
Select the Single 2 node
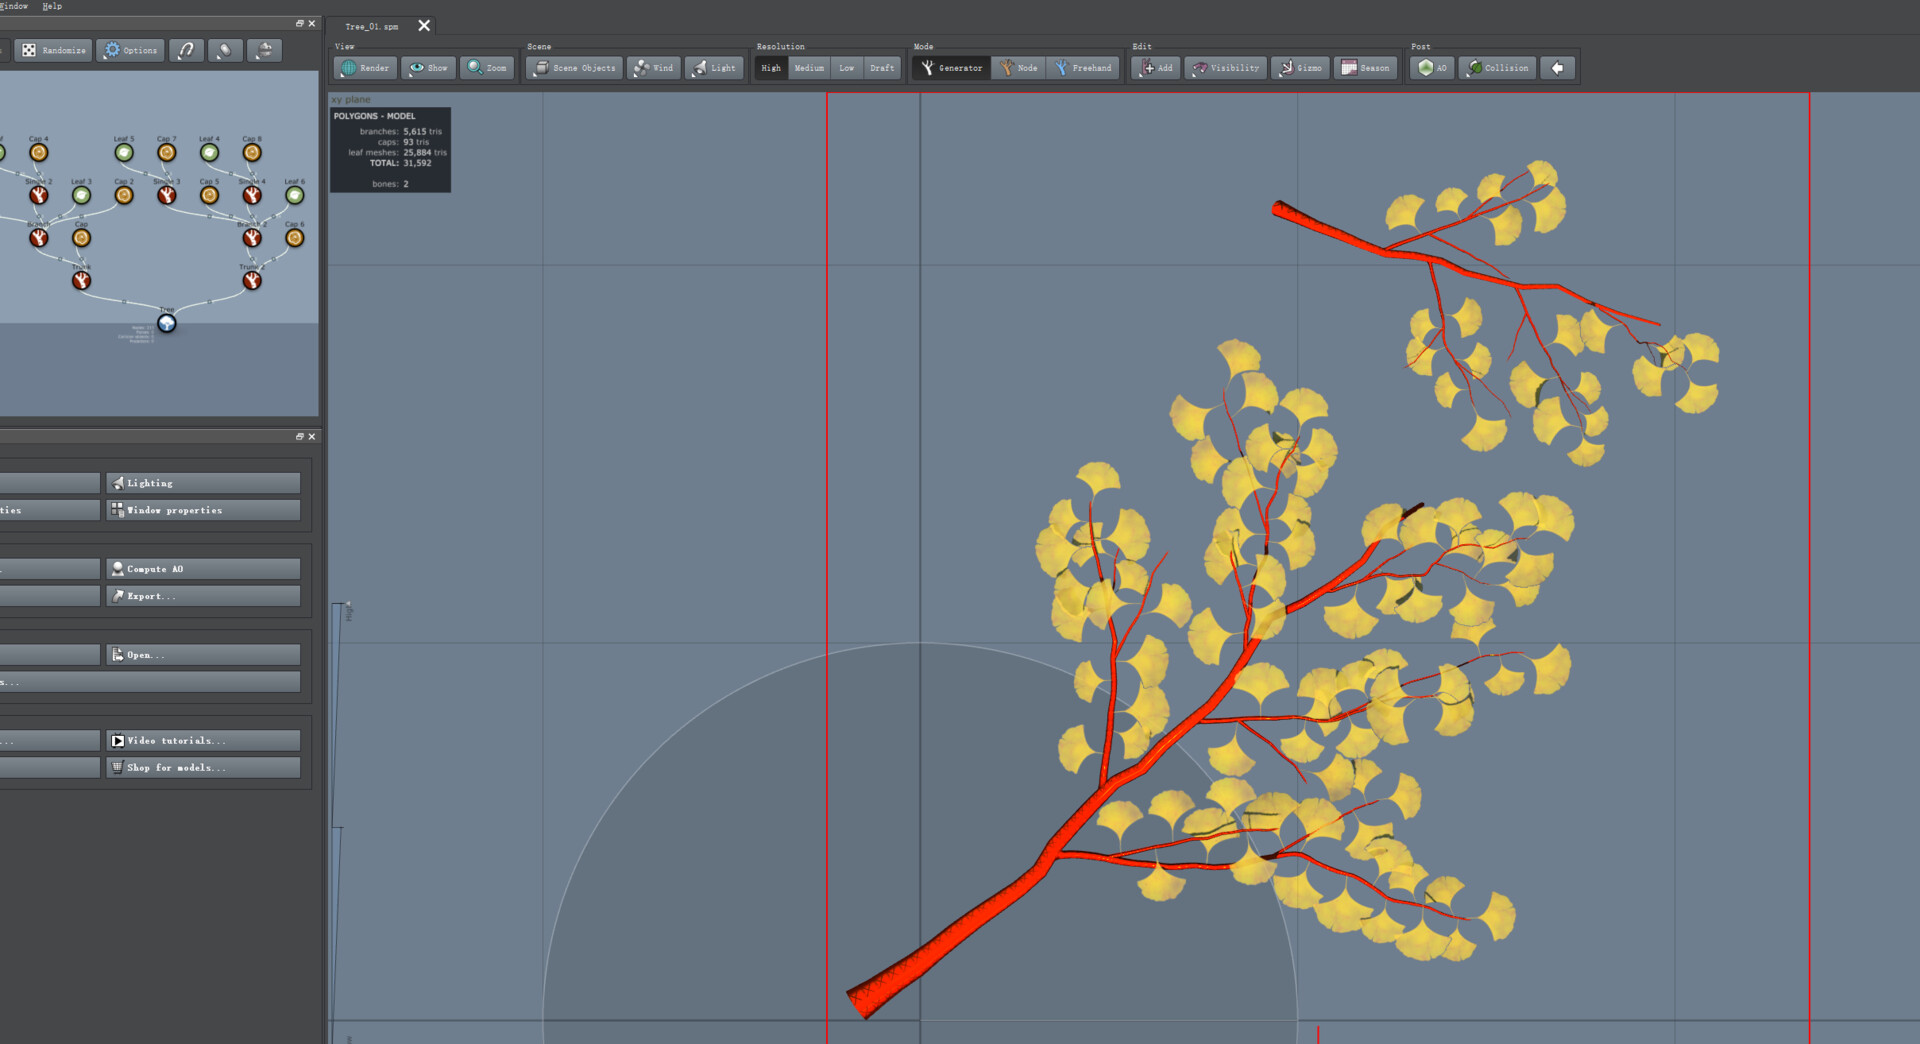pyautogui.click(x=39, y=195)
